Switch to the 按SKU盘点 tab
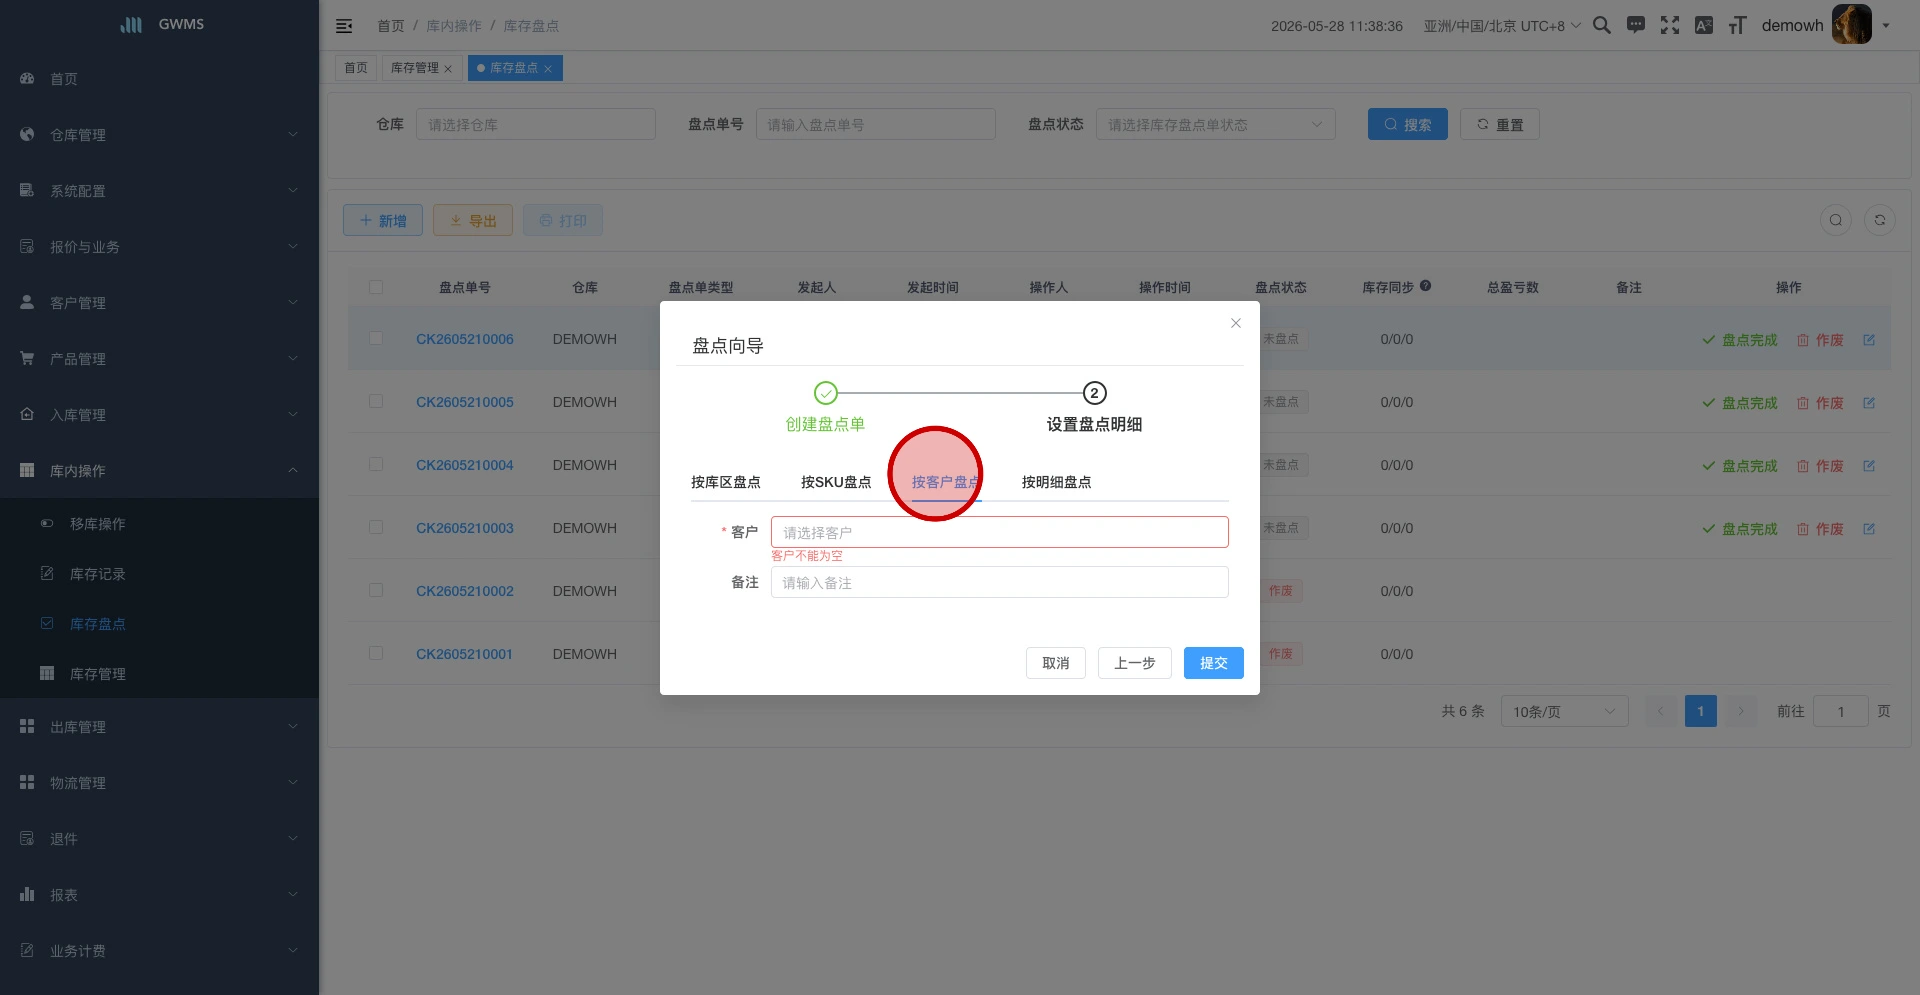Image resolution: width=1920 pixels, height=995 pixels. [x=836, y=482]
